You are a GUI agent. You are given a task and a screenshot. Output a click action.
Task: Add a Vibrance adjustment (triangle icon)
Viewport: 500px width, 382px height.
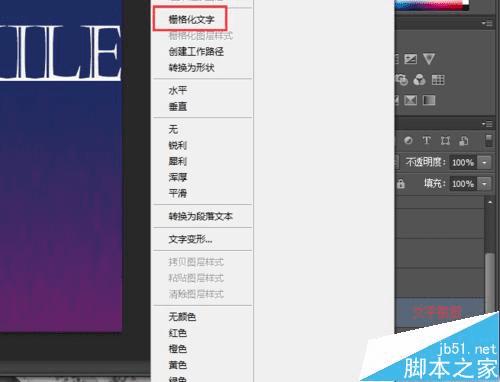click(x=429, y=59)
